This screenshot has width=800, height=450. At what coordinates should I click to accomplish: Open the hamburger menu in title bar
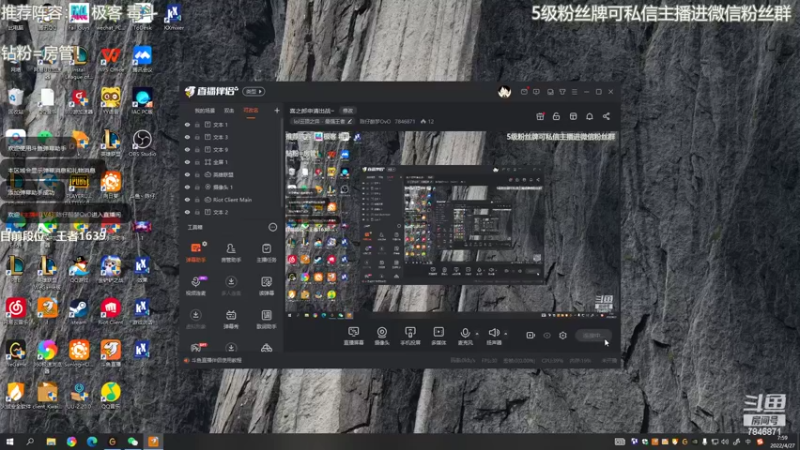point(574,92)
